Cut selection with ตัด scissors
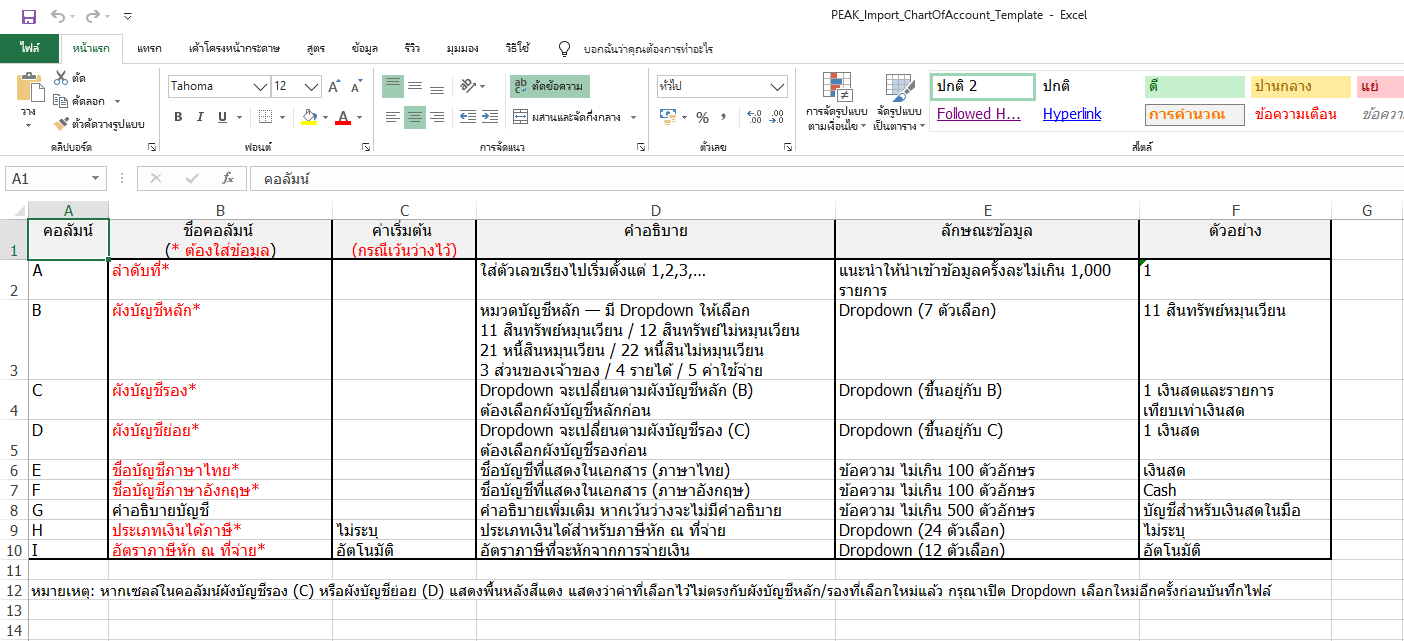Viewport: 1404px width, 641px height. pyautogui.click(x=70, y=78)
